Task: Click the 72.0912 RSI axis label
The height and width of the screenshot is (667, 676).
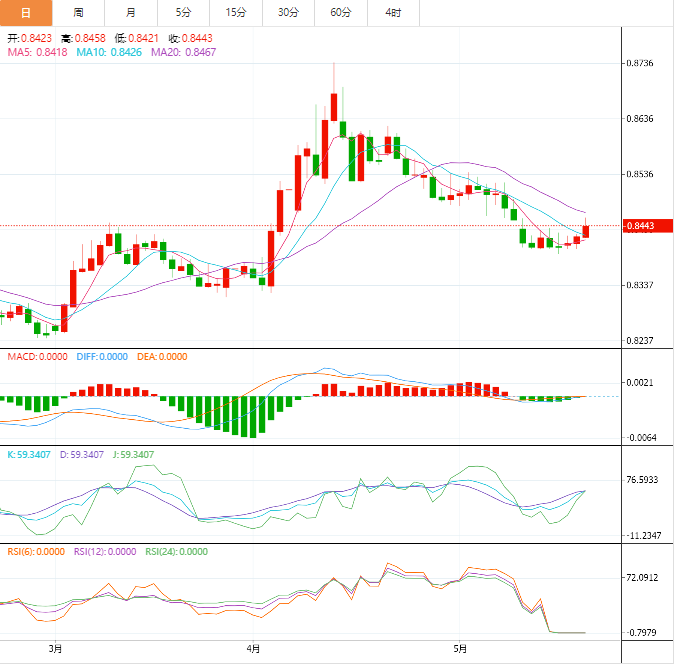Action: (x=642, y=578)
